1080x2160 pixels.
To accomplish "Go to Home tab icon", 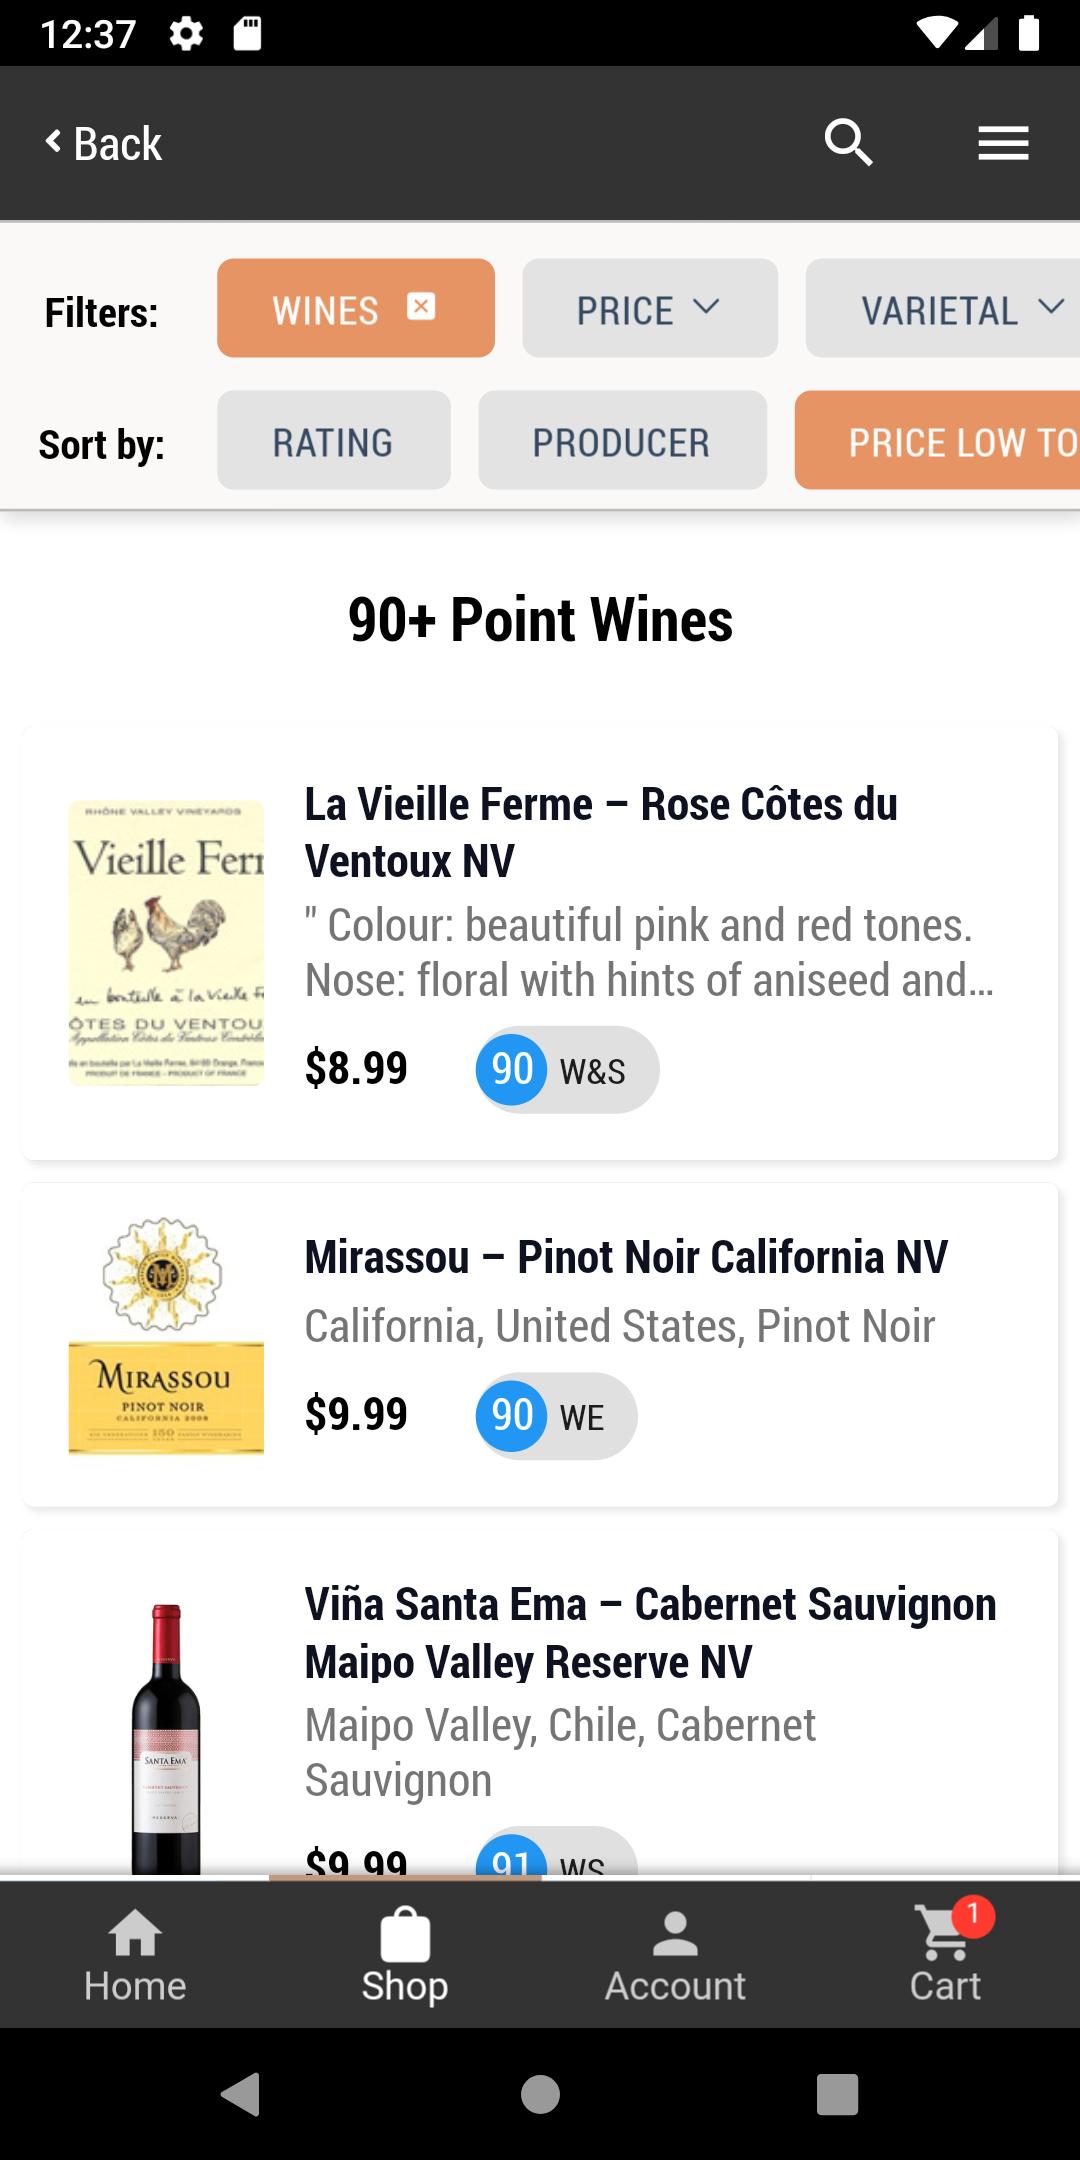I will [135, 1932].
